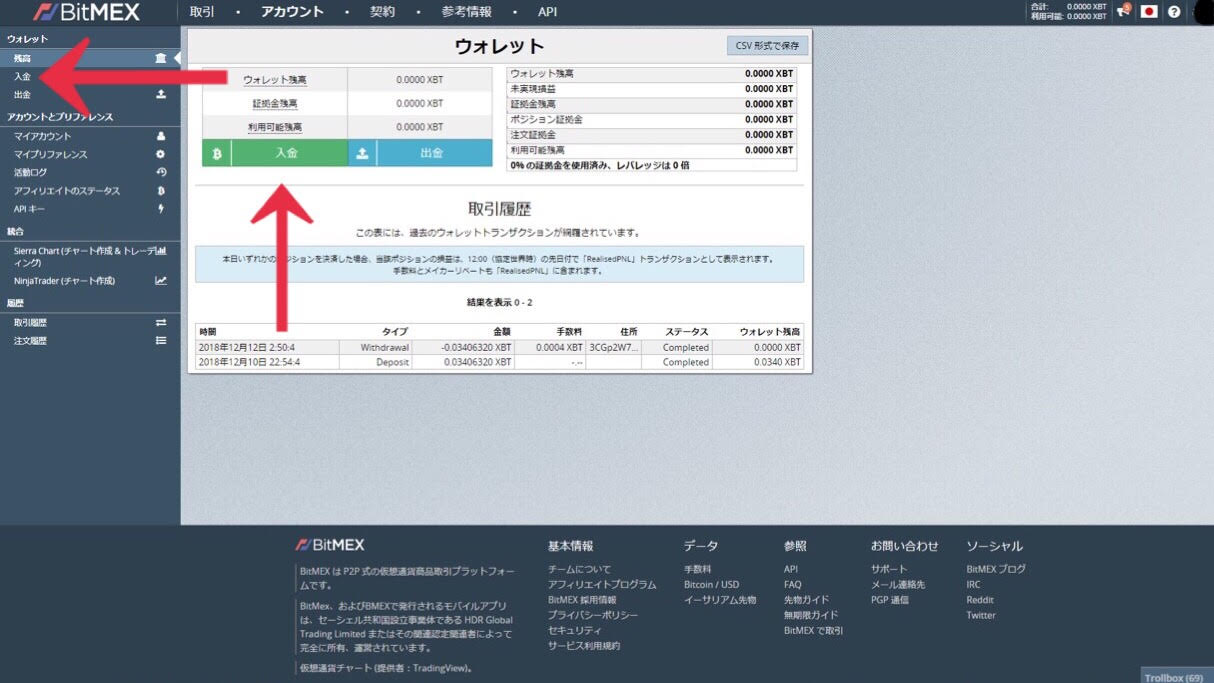The width and height of the screenshot is (1214, 683).
Task: Click 3CGp2W7... address in Withdrawal row
Action: point(613,348)
